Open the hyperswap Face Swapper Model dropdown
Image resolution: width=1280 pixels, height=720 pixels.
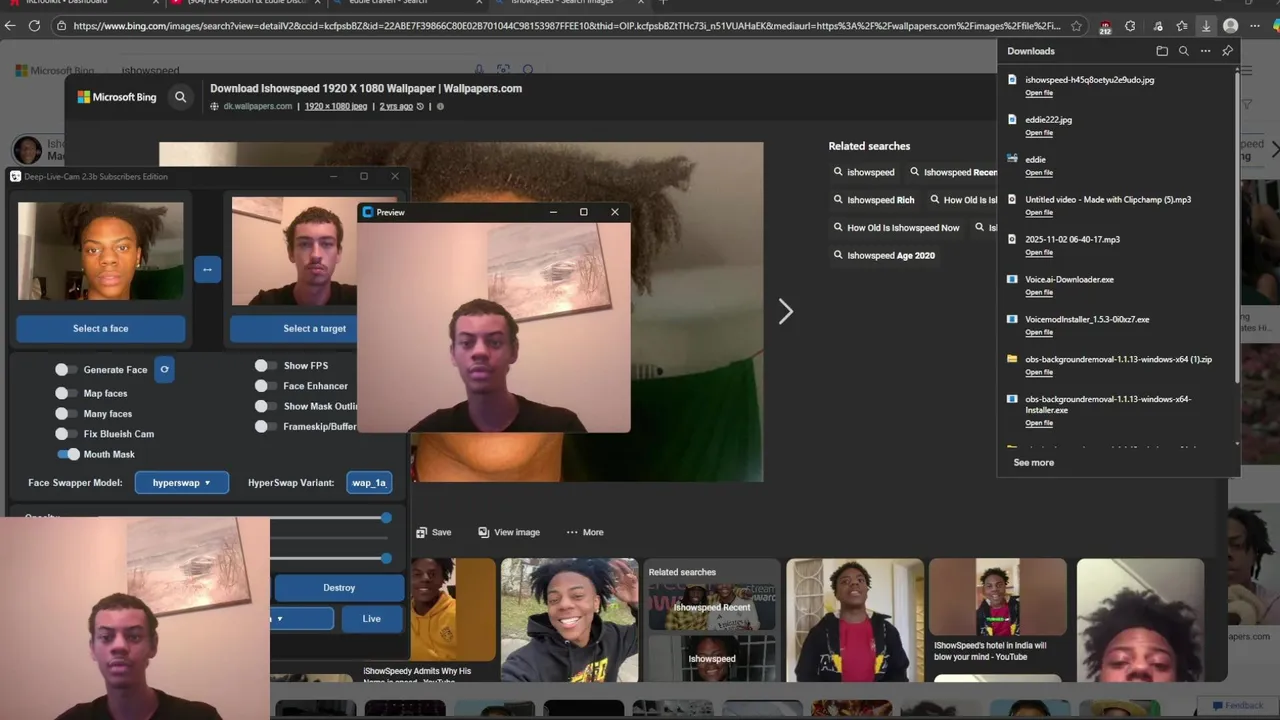pos(182,483)
